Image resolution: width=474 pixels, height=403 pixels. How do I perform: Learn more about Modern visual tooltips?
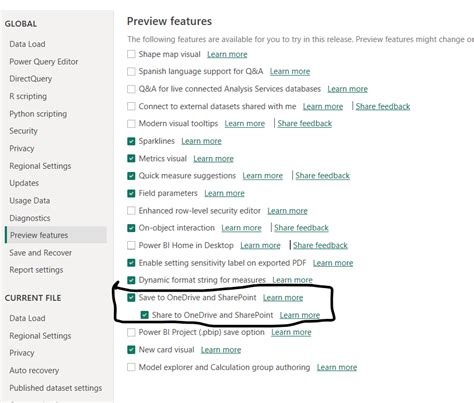tap(245, 124)
